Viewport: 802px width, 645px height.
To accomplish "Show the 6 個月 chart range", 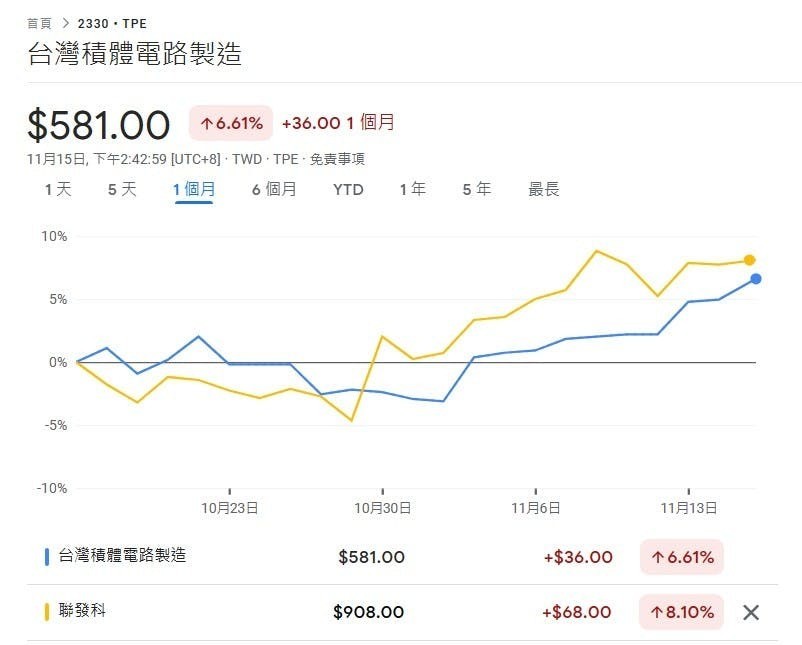I will (274, 189).
